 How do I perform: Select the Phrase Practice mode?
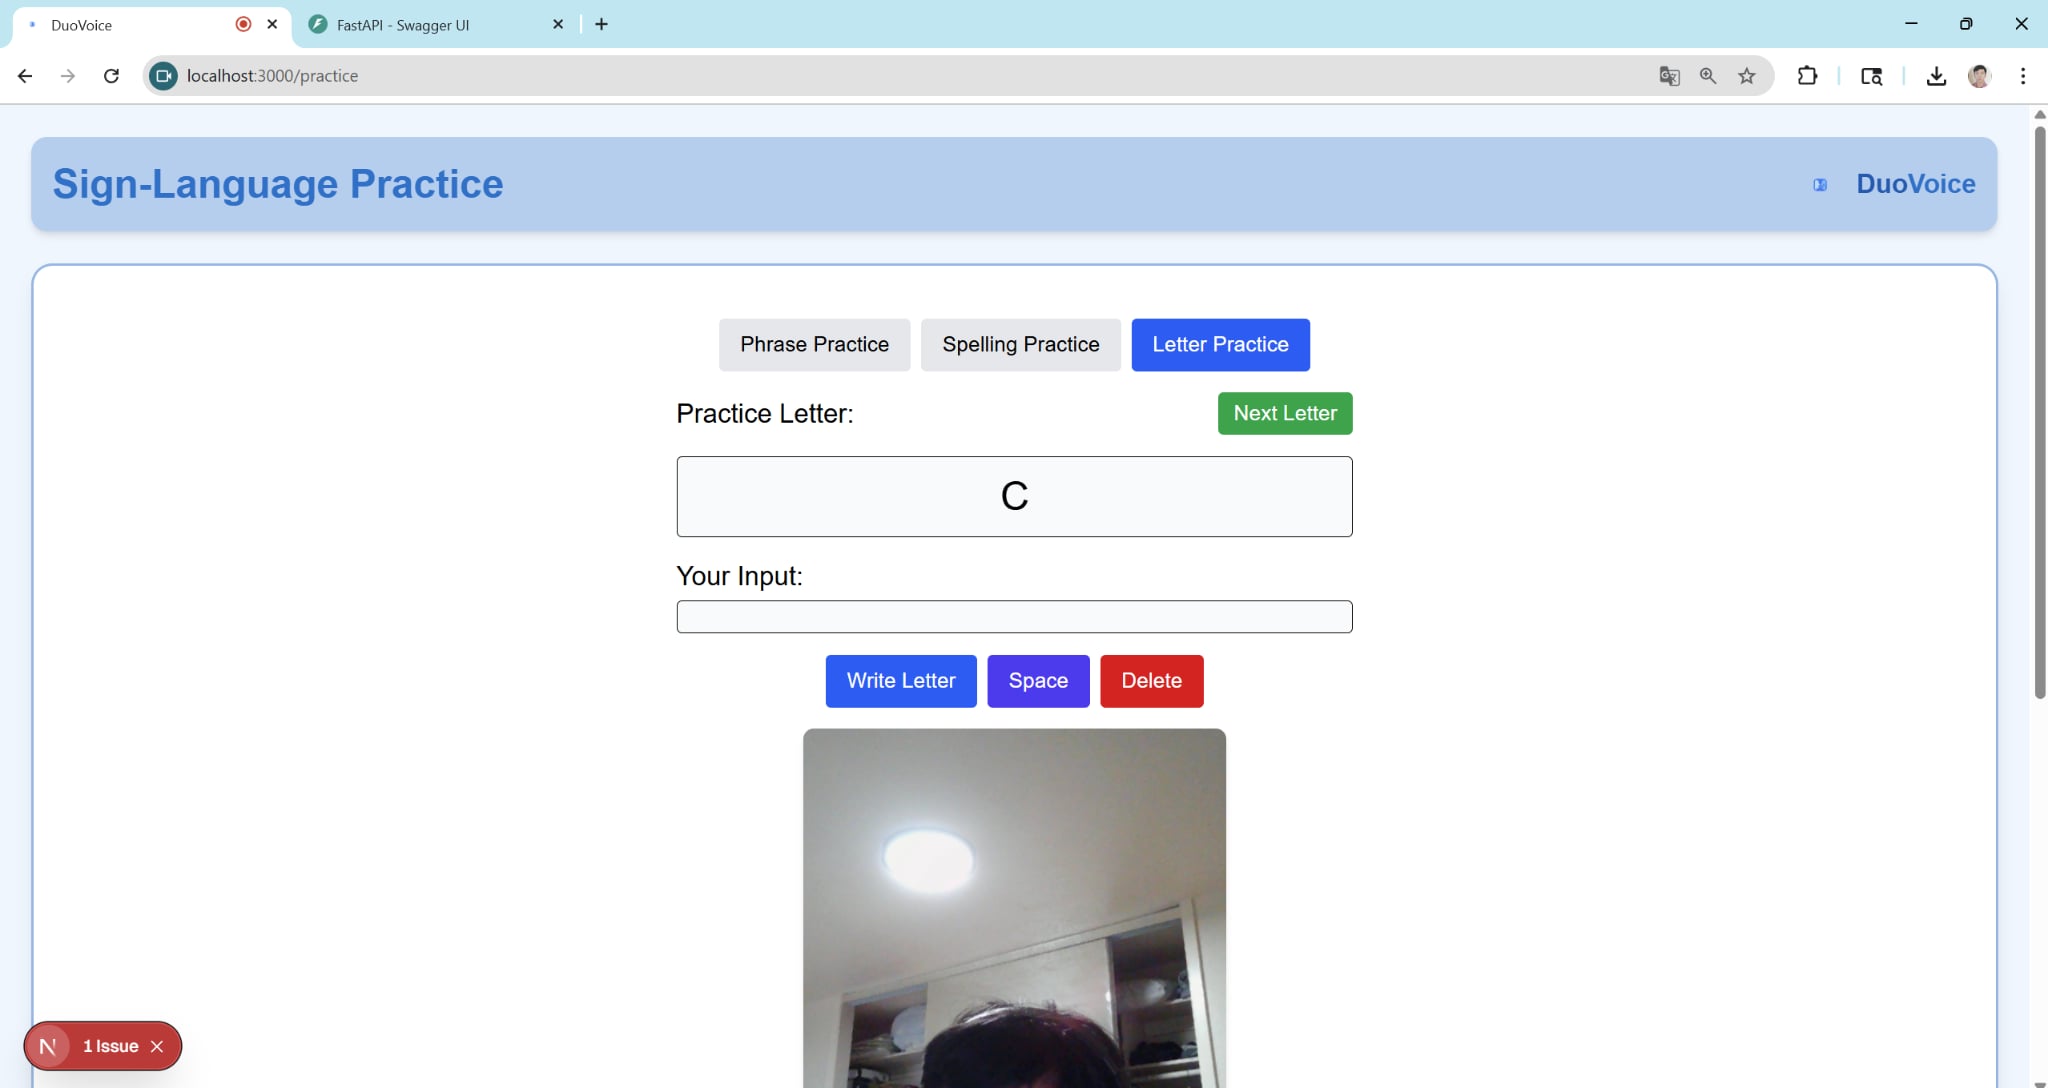point(814,345)
